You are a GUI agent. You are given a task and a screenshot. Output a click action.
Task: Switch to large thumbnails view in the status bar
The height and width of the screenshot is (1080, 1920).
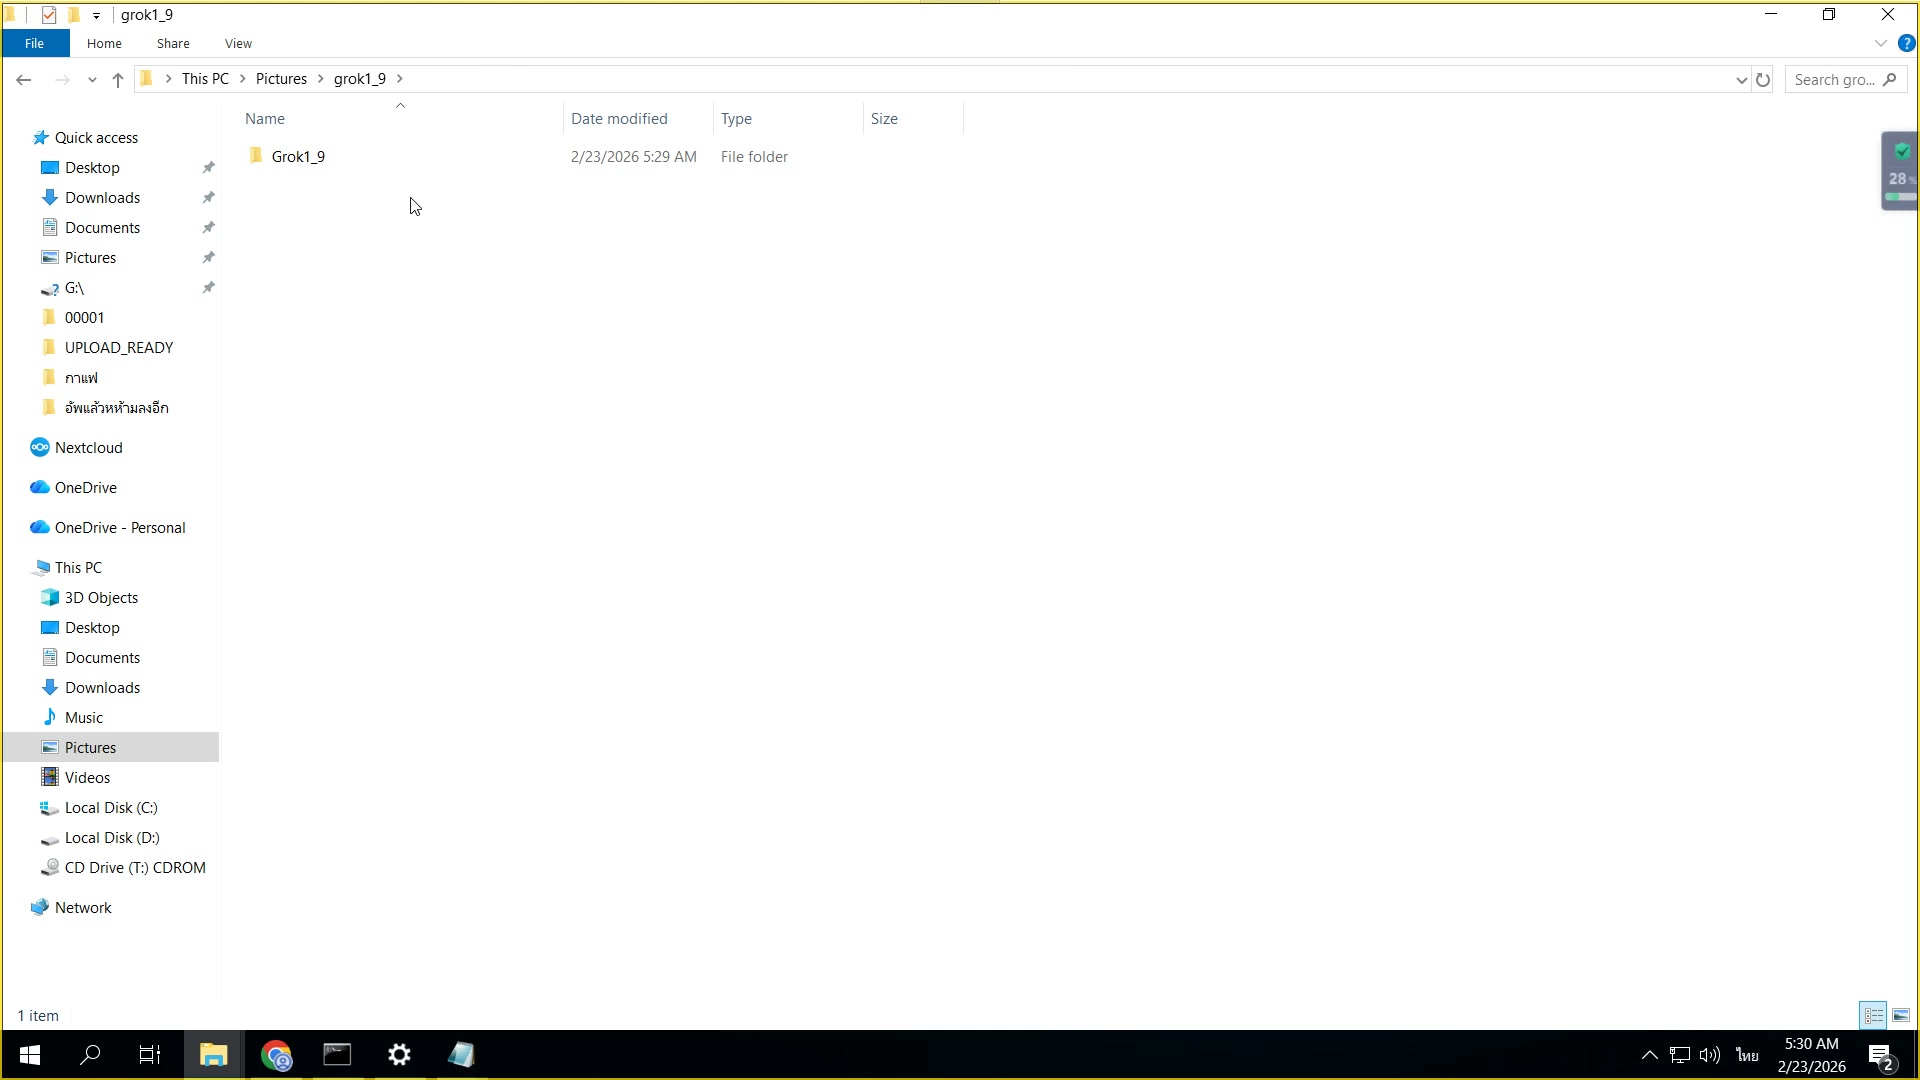coord(1901,1015)
